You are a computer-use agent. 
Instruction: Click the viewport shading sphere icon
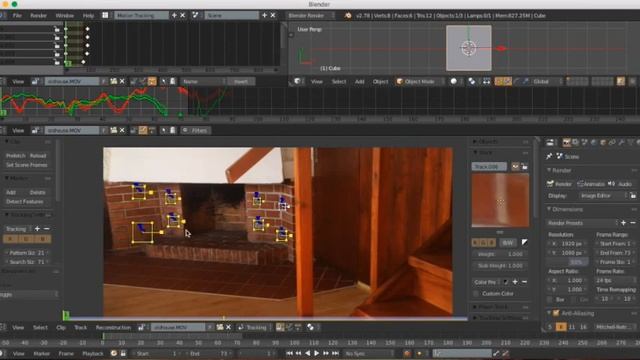coord(453,82)
